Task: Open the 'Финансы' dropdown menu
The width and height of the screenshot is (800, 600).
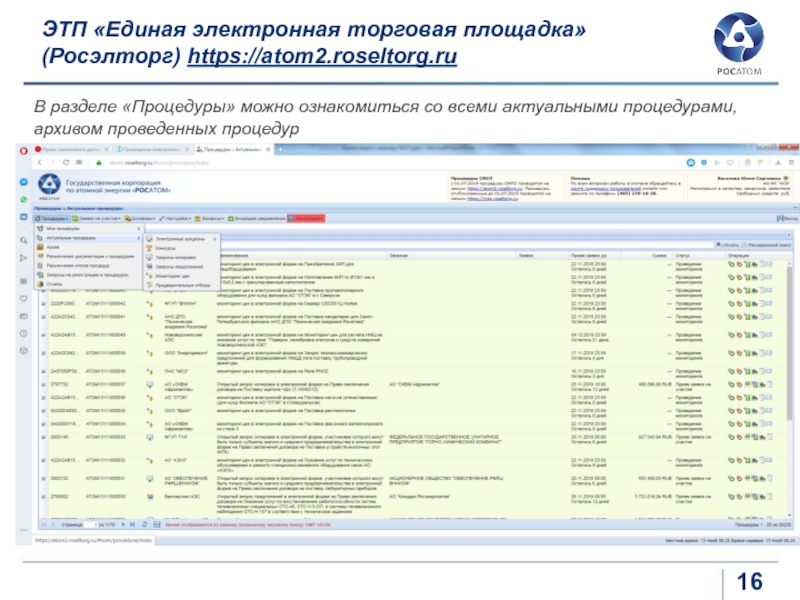Action: (210, 218)
